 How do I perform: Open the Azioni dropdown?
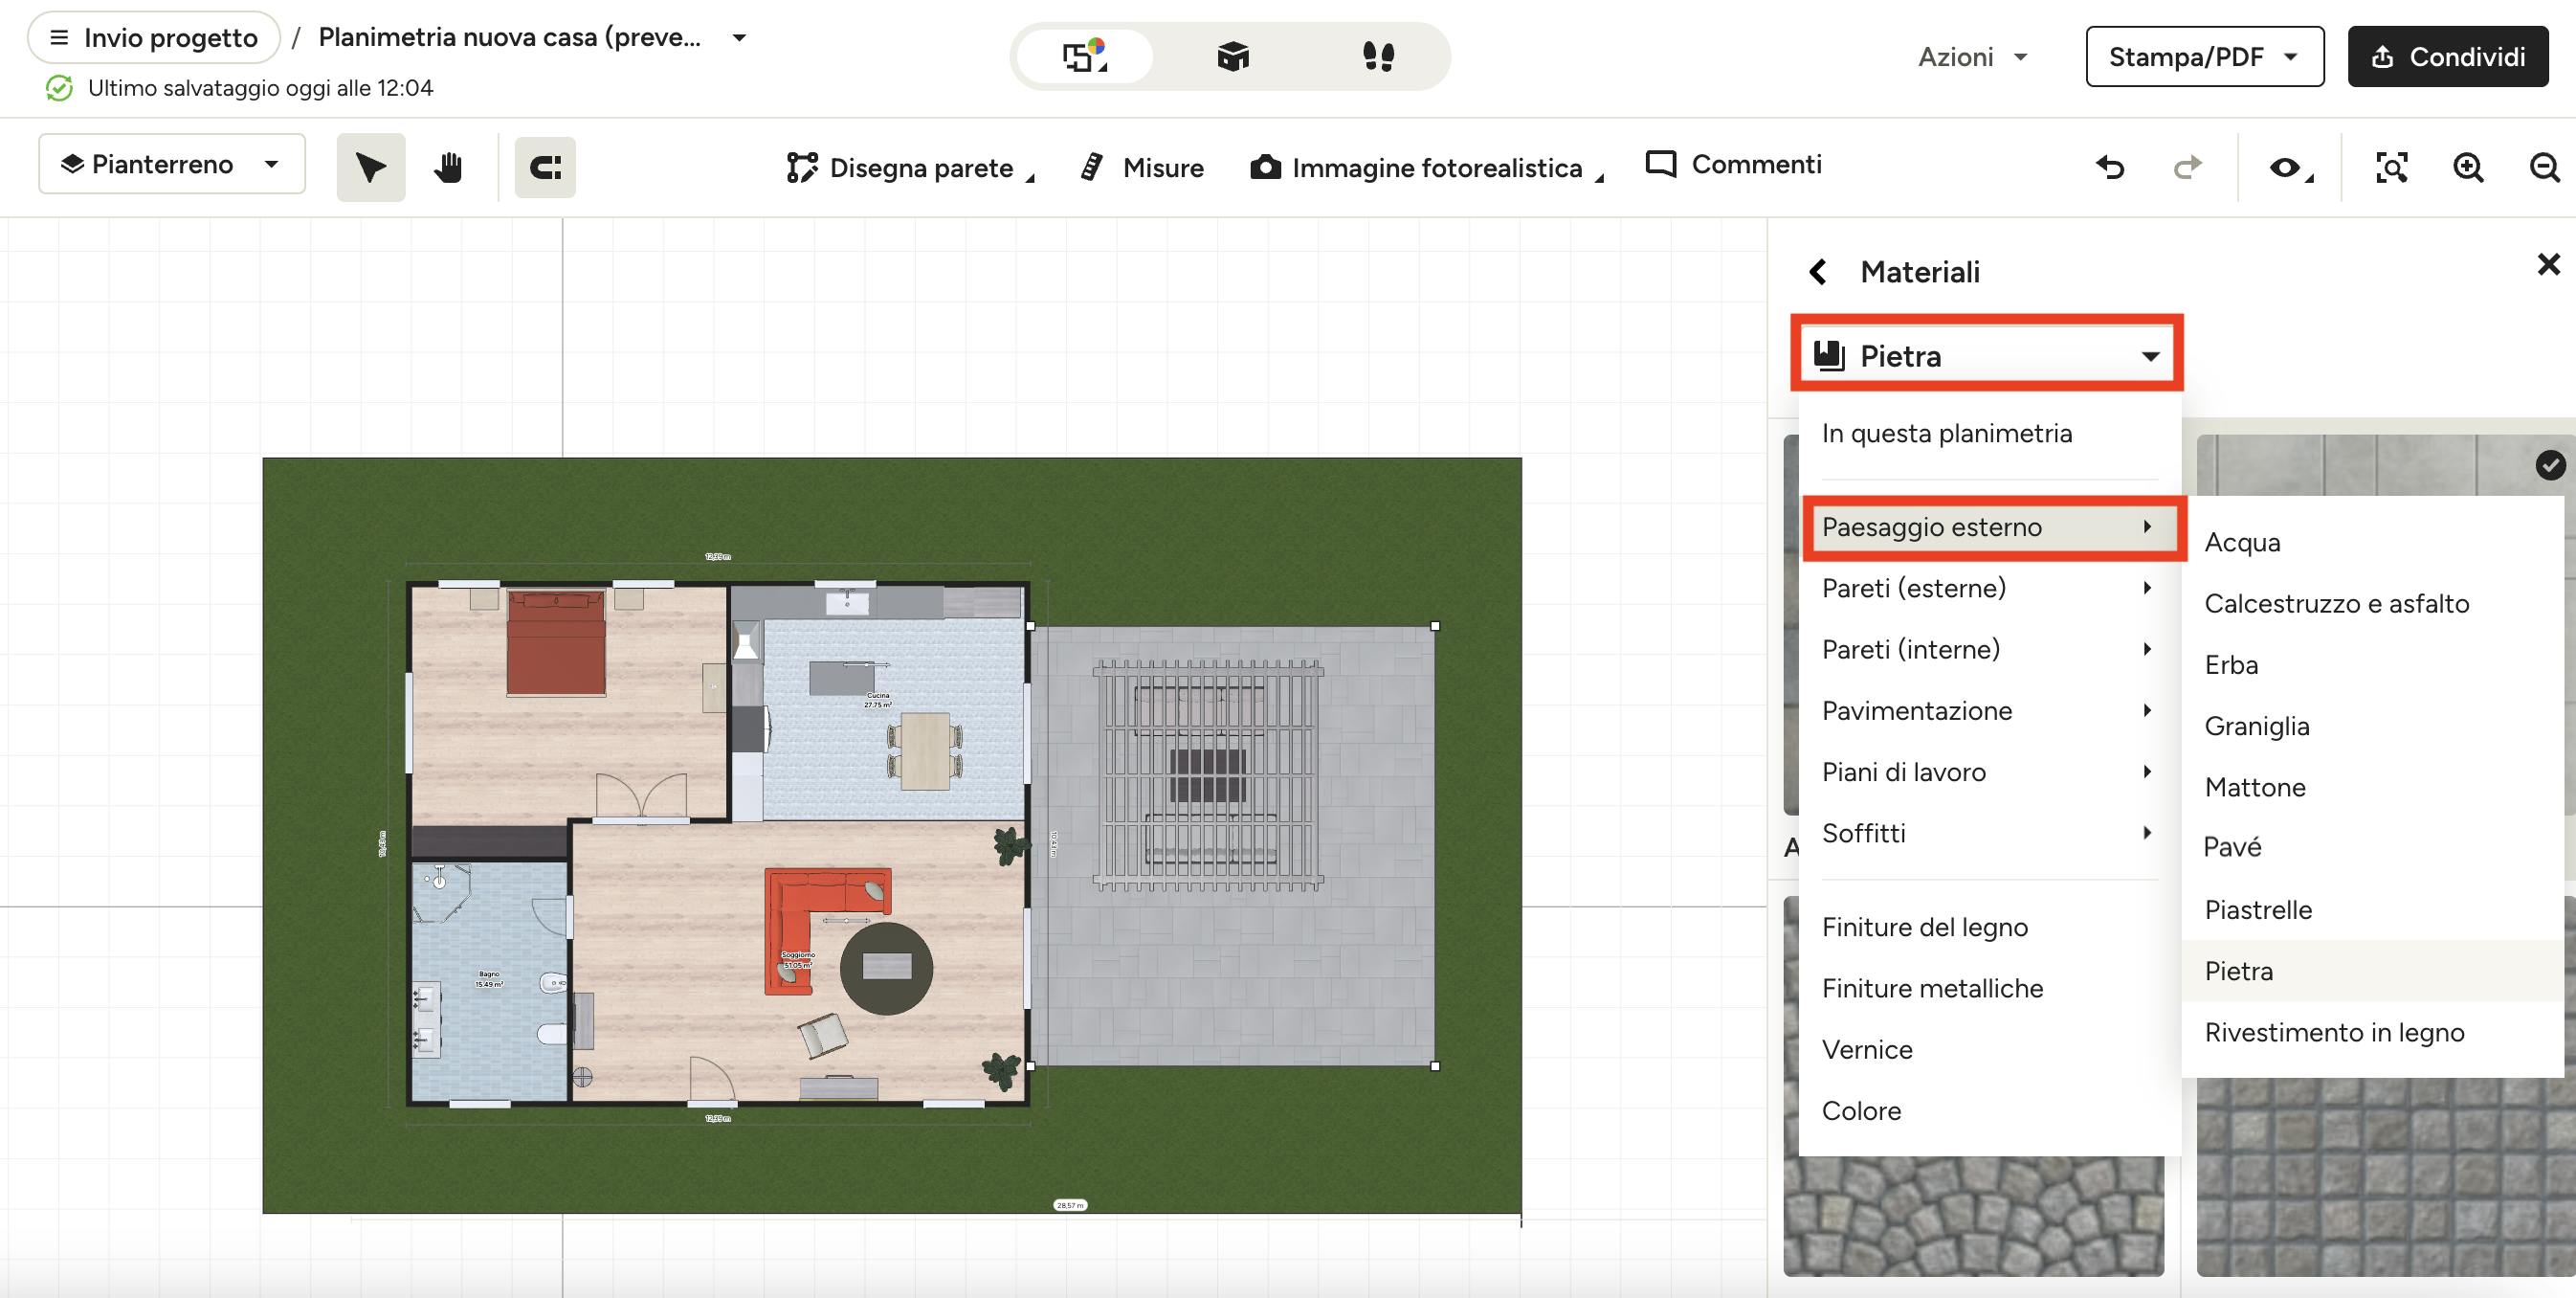(1972, 57)
